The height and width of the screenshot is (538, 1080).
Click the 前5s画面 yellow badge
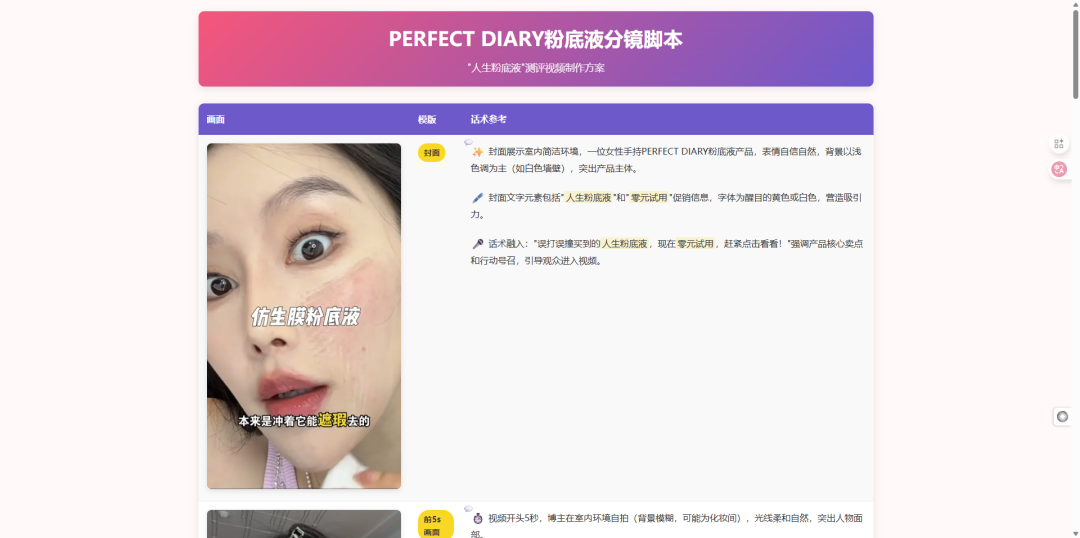(435, 525)
